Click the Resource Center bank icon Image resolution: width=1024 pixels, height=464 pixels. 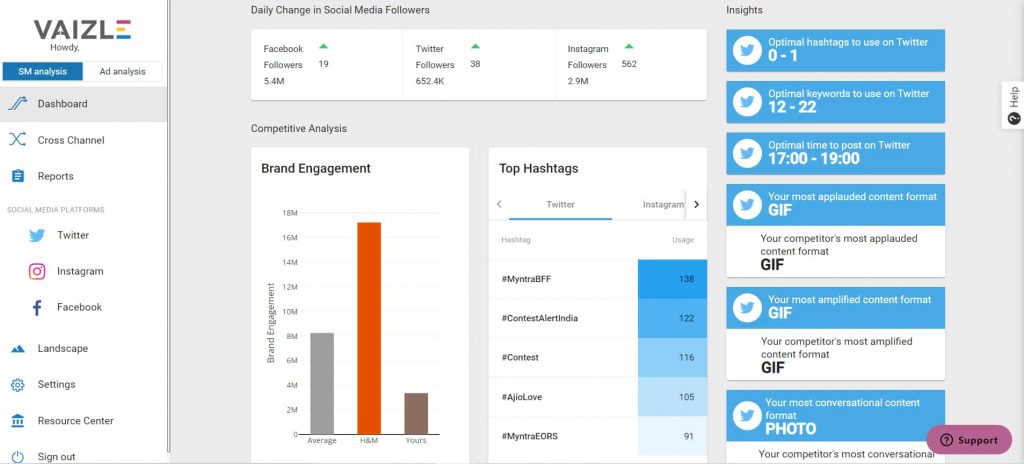(x=18, y=421)
